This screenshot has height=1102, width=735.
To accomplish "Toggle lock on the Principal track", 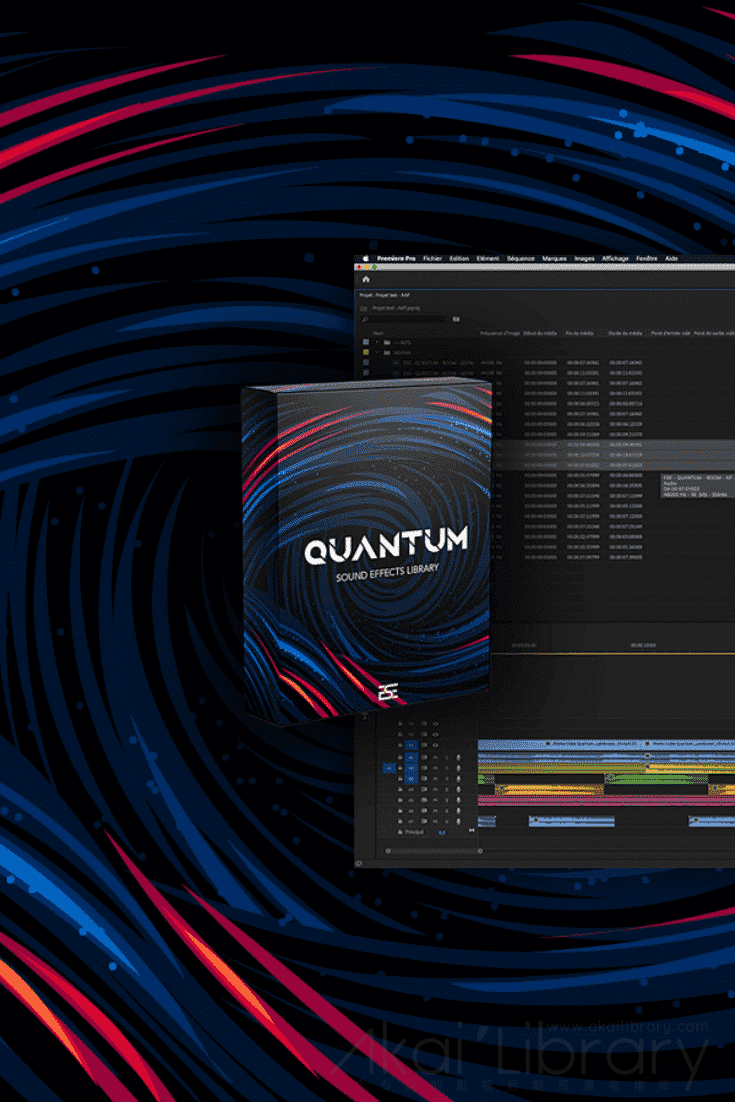I will click(x=400, y=832).
